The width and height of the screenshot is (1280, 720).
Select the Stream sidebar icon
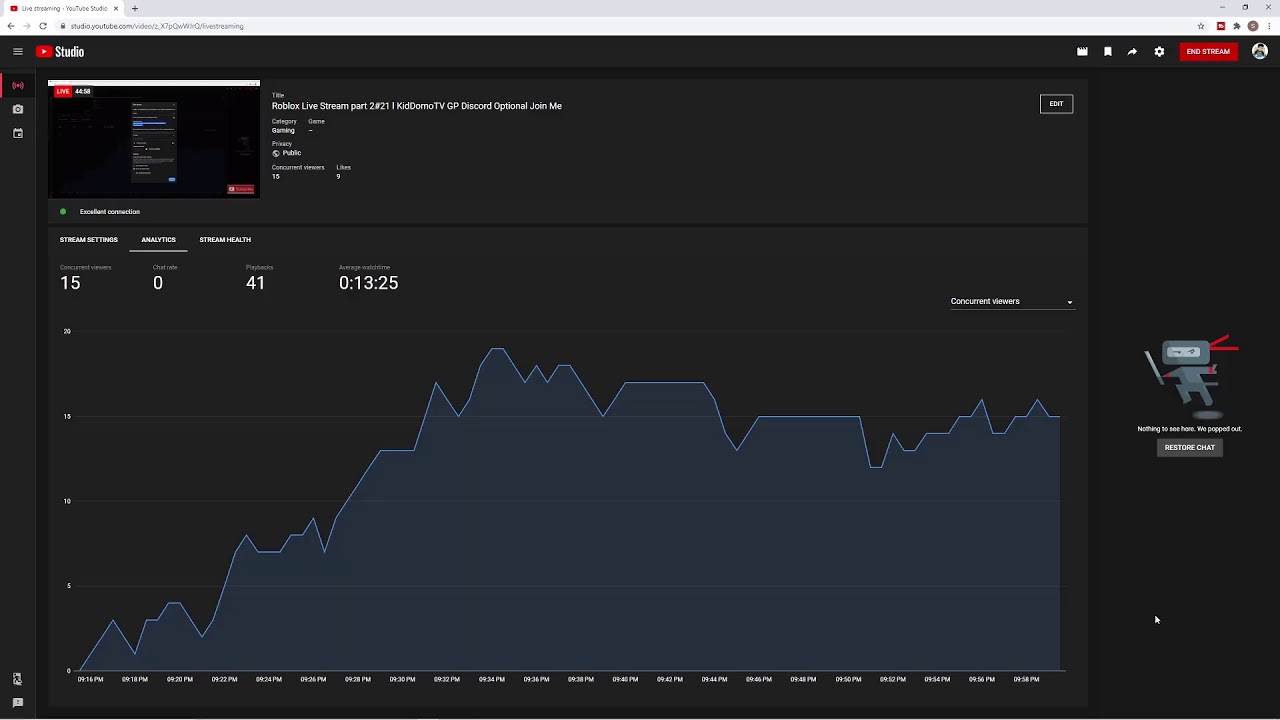17,86
